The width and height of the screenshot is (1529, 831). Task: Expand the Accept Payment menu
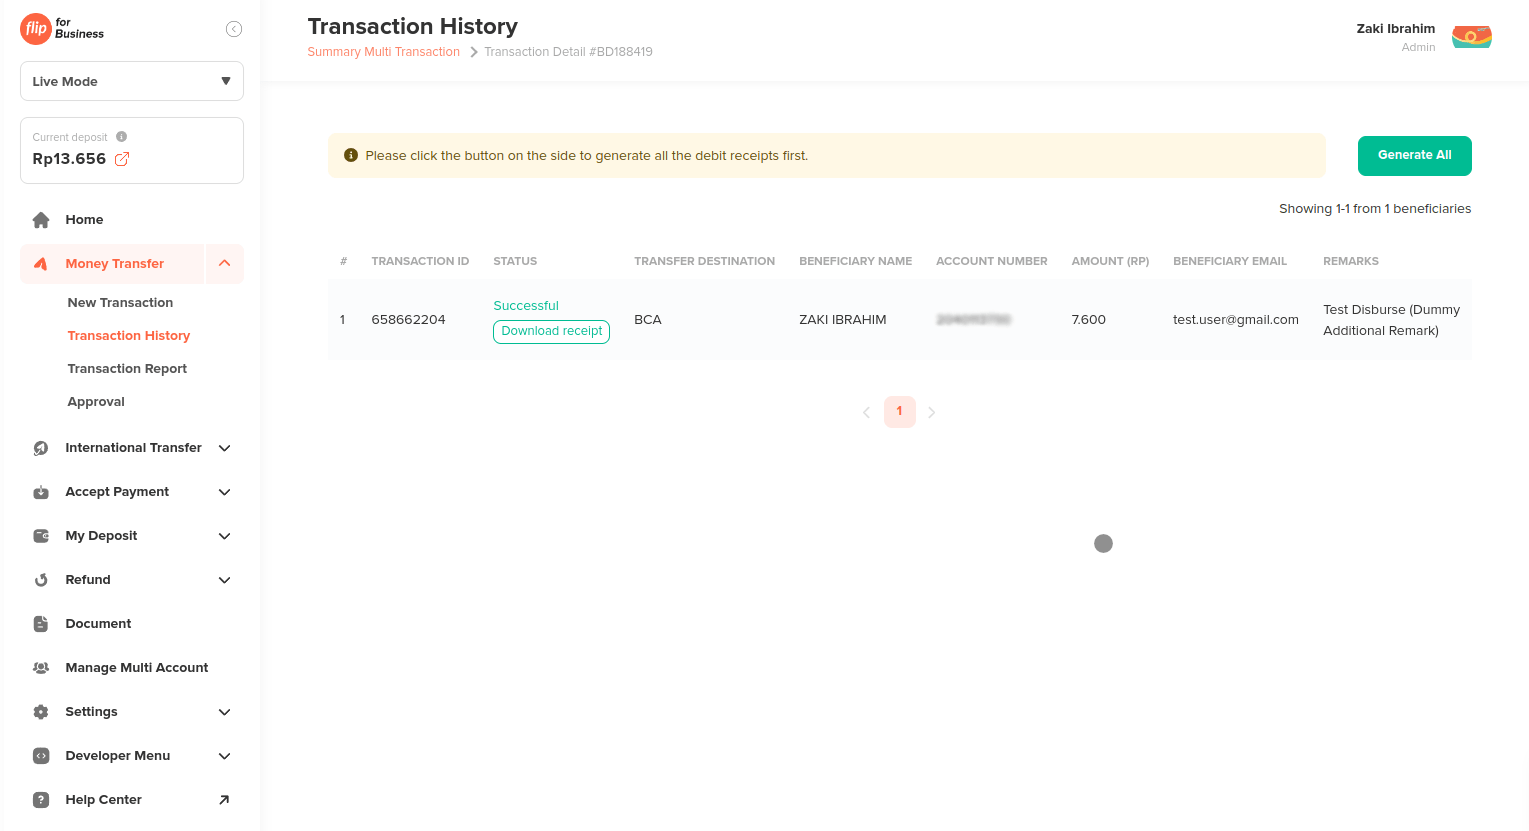(x=225, y=492)
